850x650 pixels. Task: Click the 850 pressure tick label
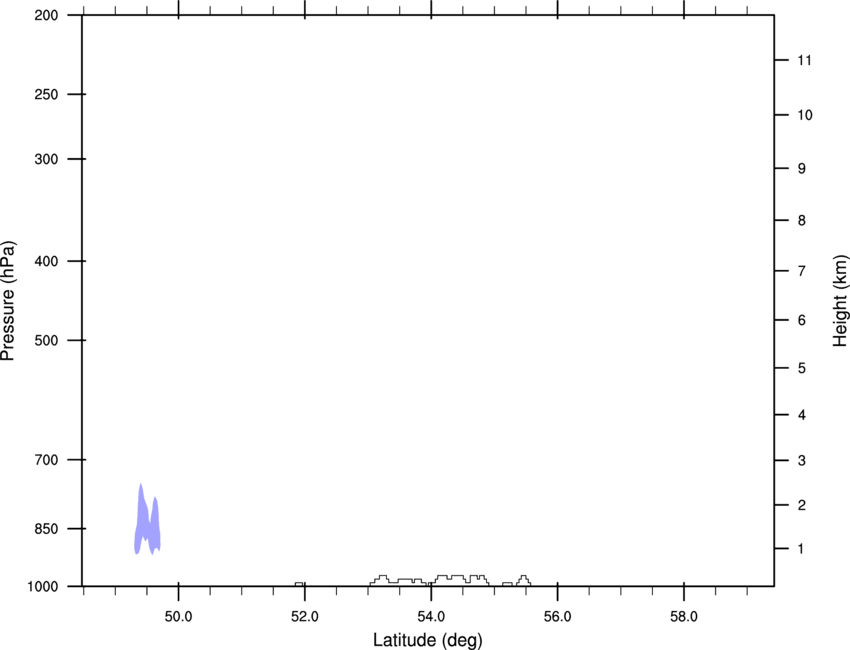click(46, 529)
